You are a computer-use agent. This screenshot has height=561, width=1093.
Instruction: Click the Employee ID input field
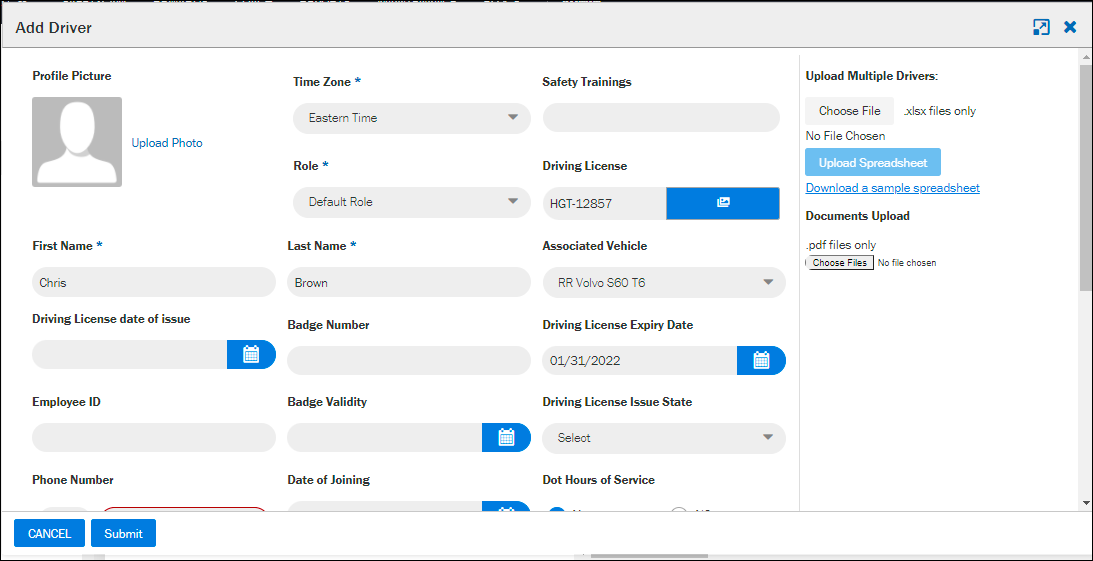pos(154,438)
